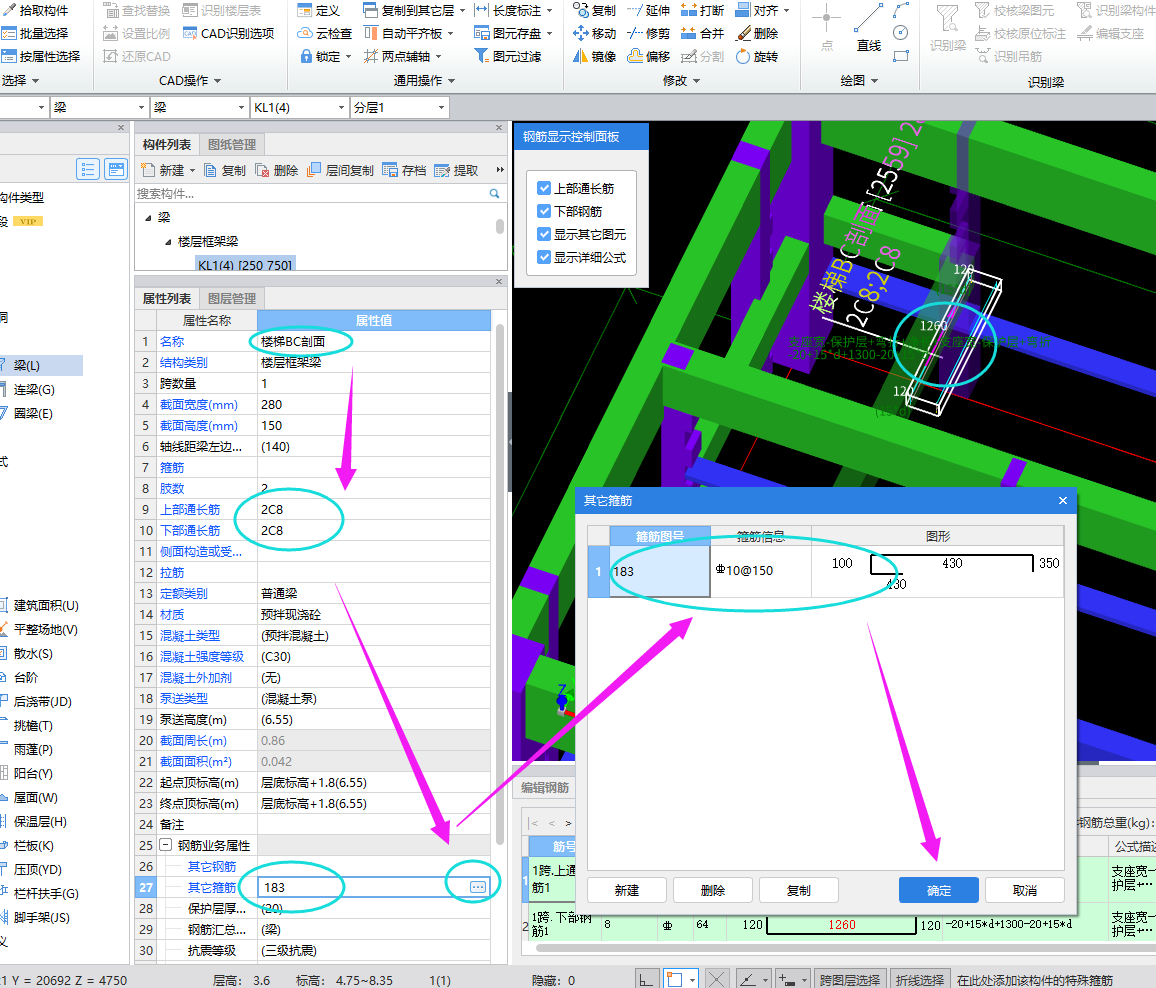Screen dimensions: 1156x988
Task: Select the 批量选择 batch select tool
Action: tap(35, 33)
